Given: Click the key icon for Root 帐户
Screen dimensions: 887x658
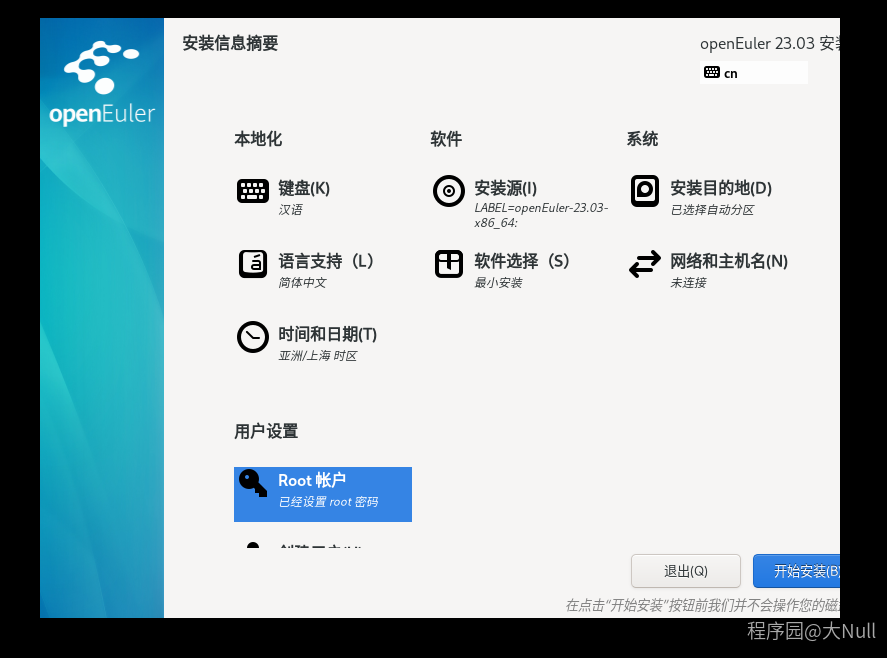Looking at the screenshot, I should pyautogui.click(x=253, y=483).
